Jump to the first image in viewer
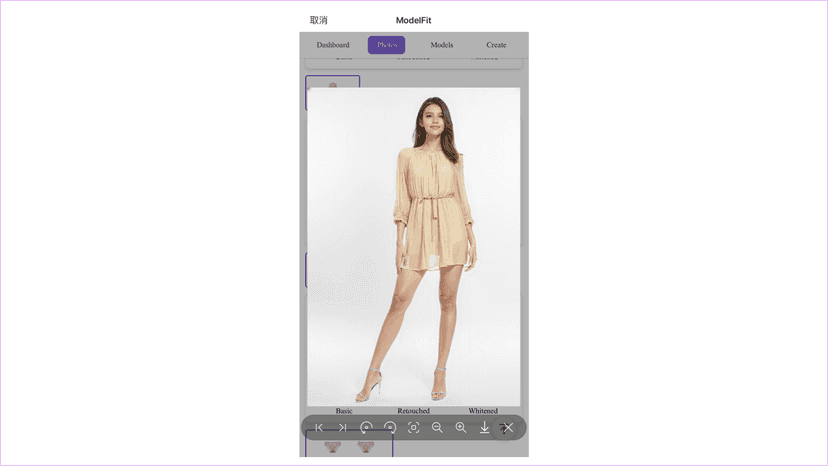 pyautogui.click(x=319, y=427)
